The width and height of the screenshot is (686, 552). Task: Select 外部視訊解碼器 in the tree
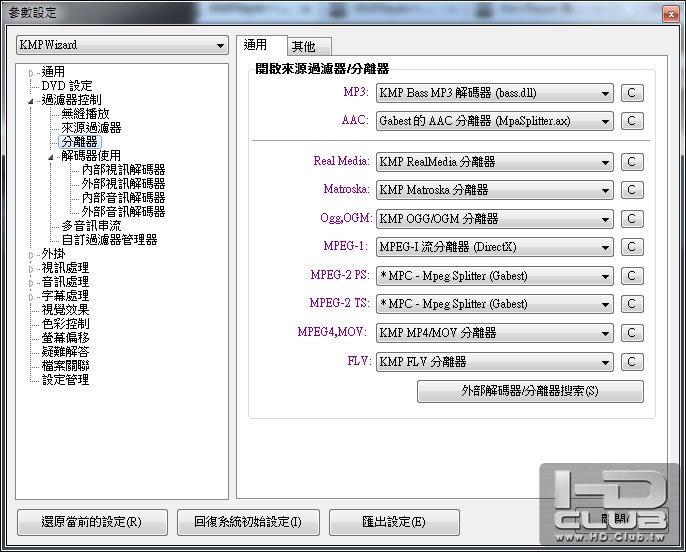123,184
